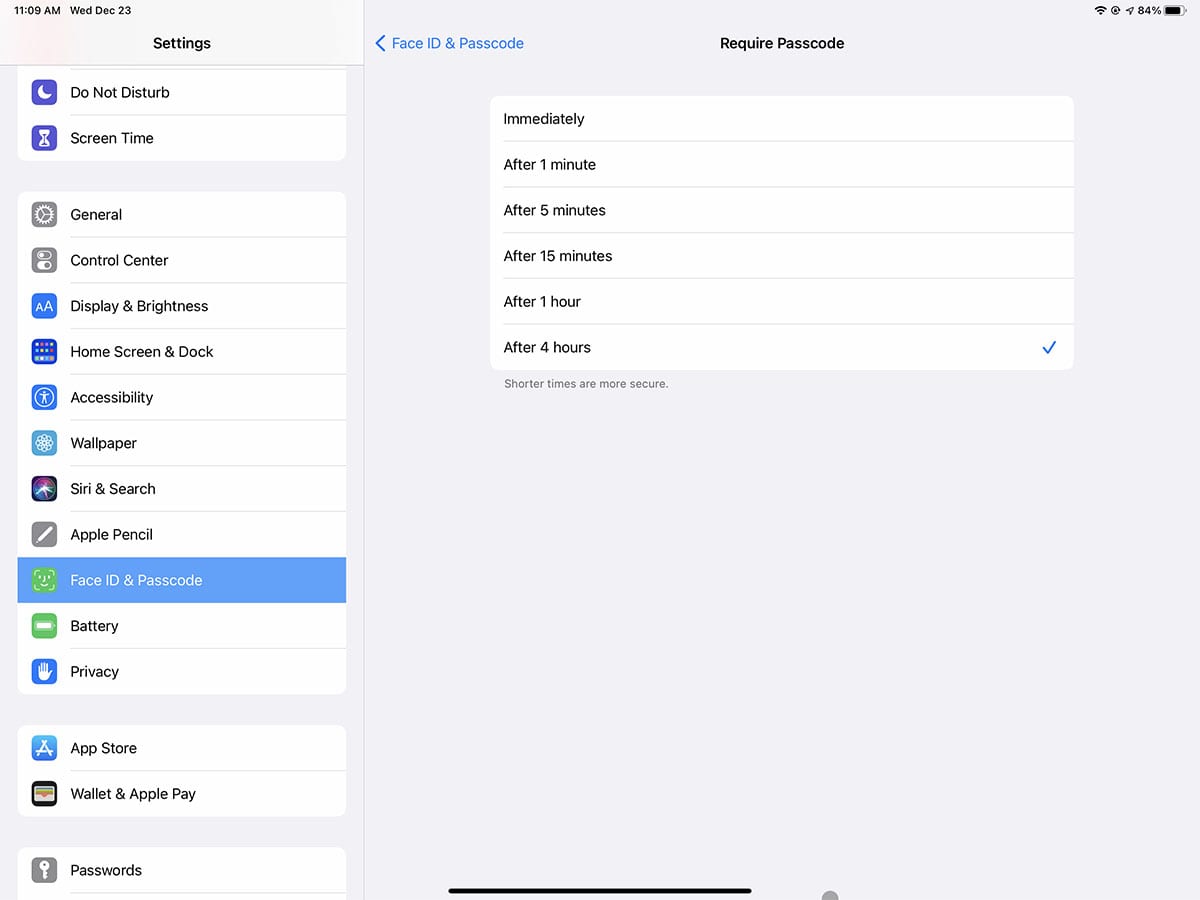Tap the Display & Brightness AA icon
The width and height of the screenshot is (1200, 900).
pos(44,306)
